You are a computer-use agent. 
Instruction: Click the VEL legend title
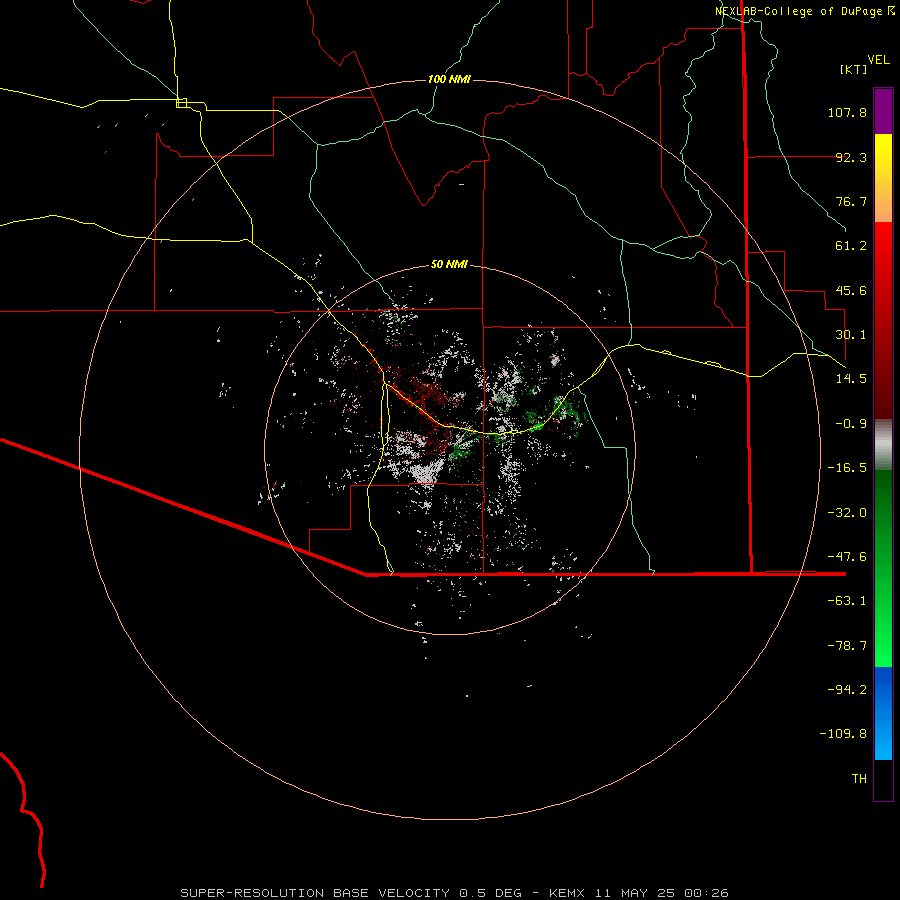tap(878, 59)
